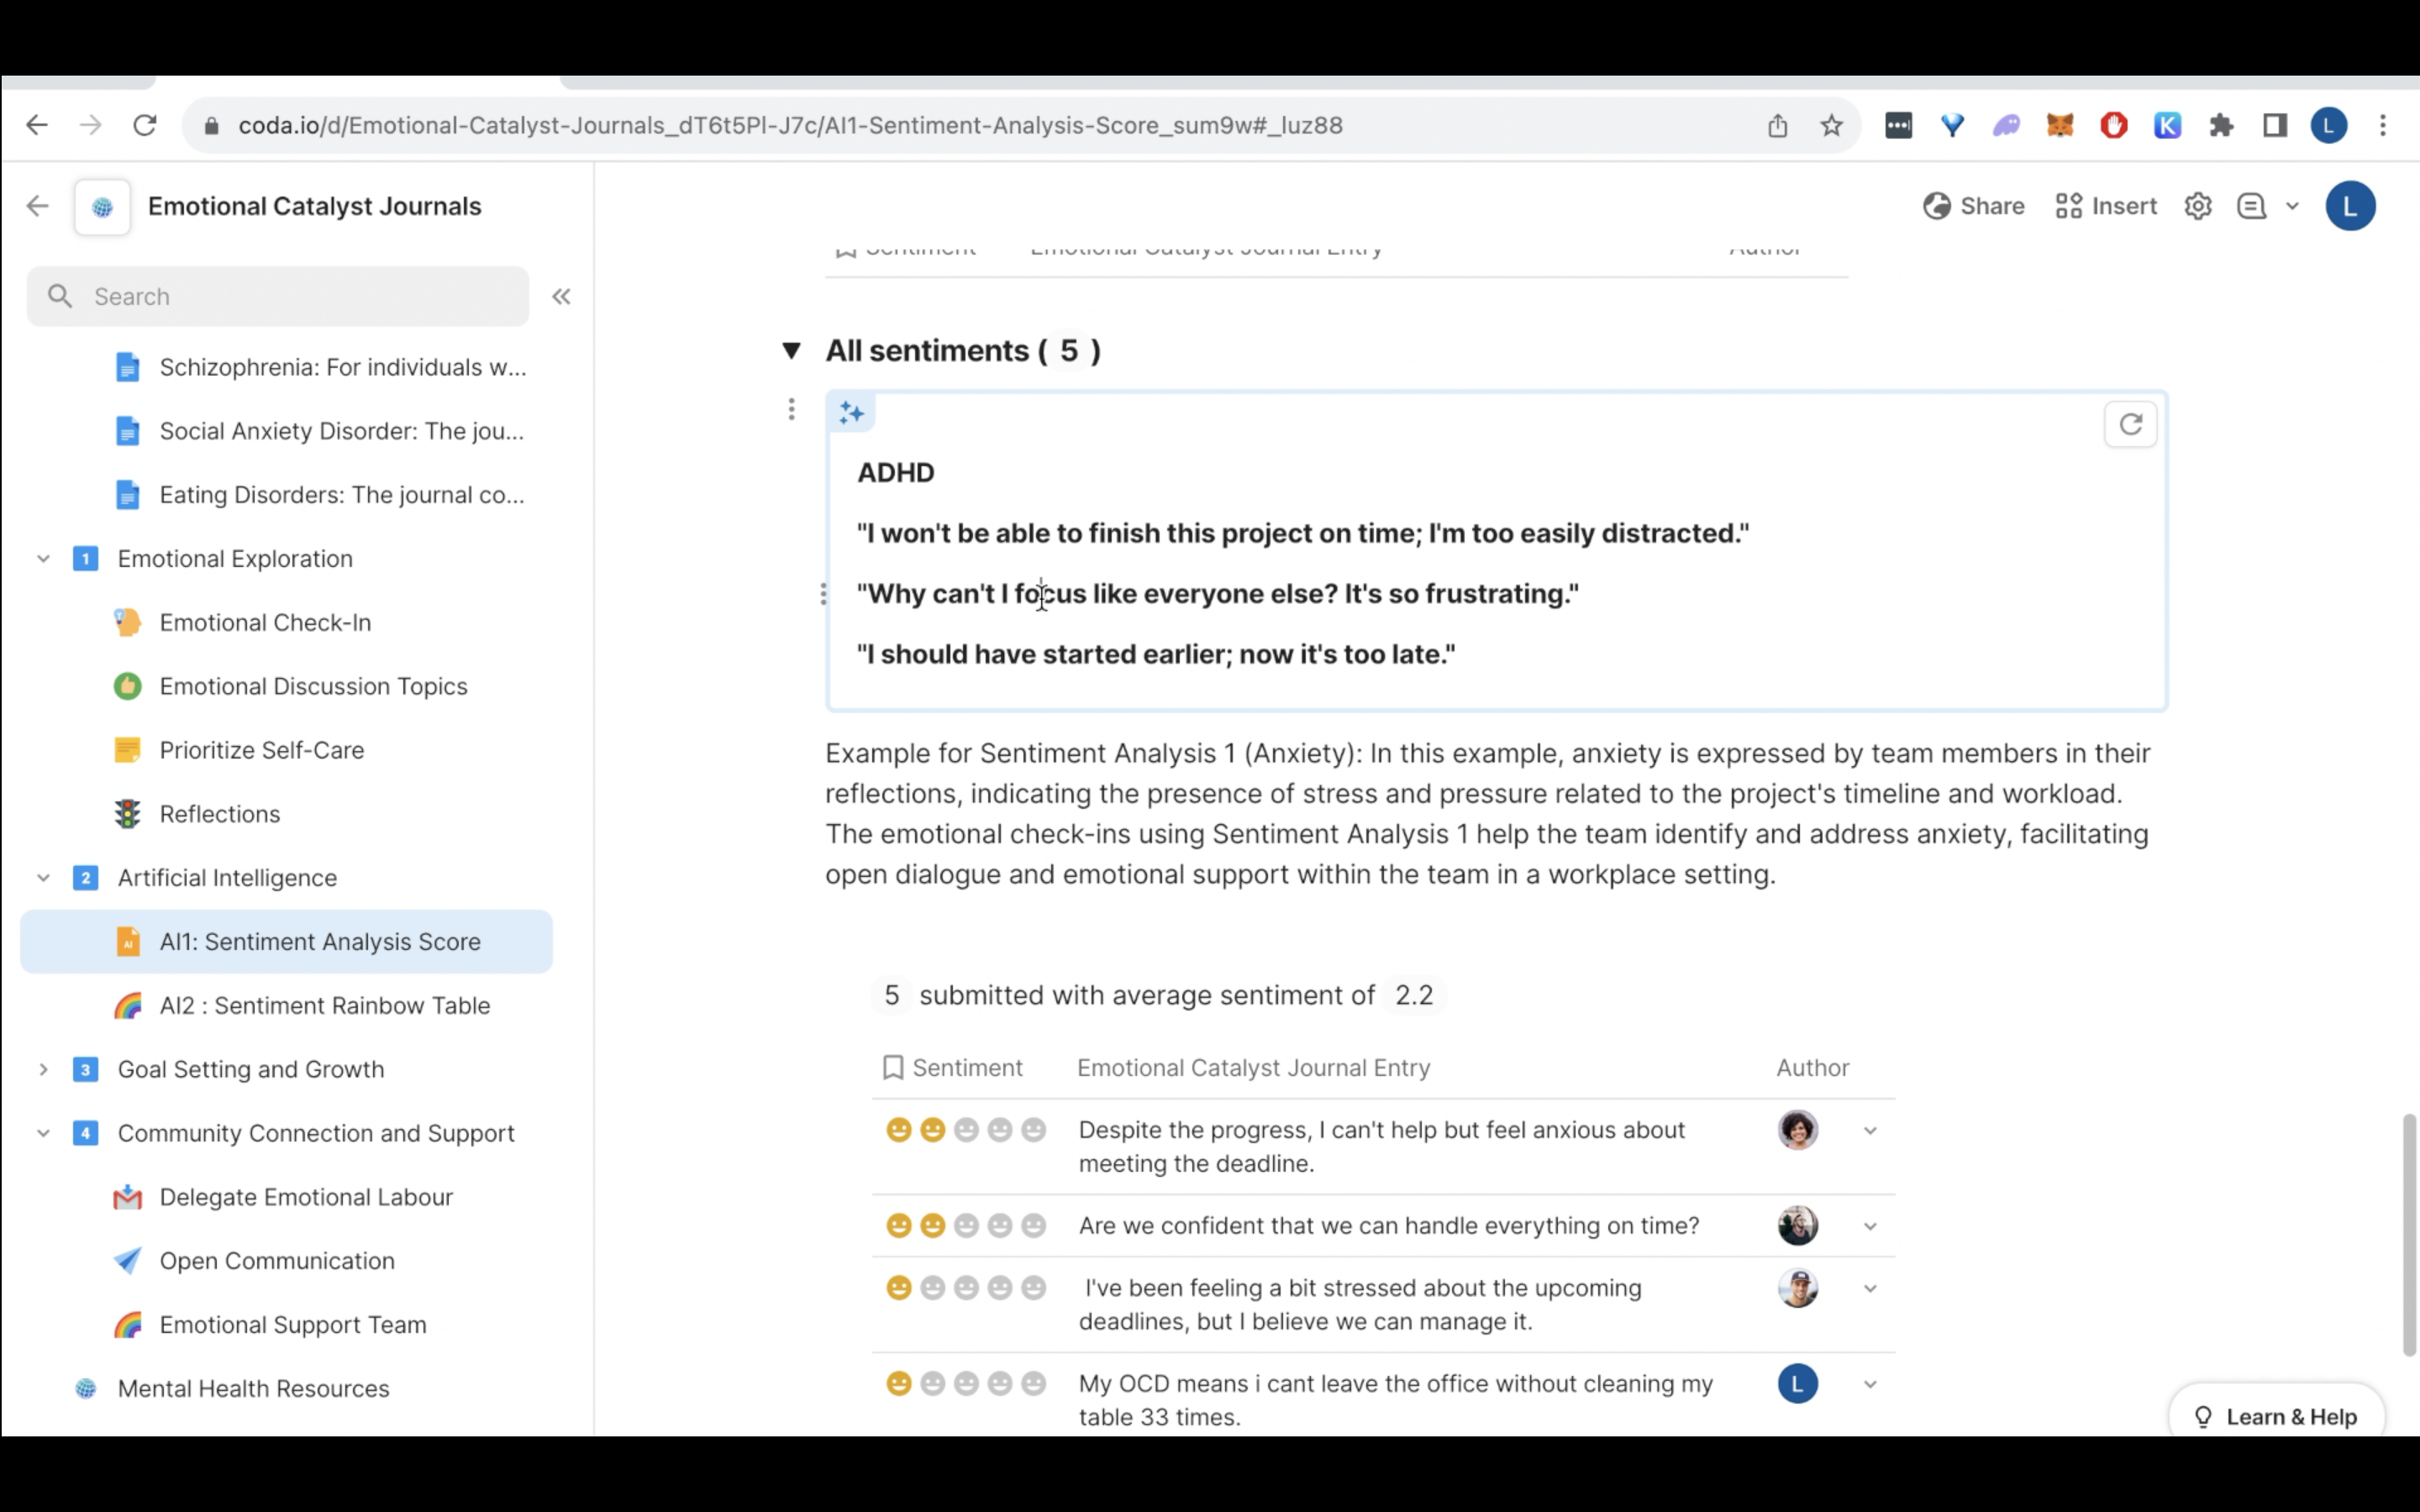Click the refresh AI block button
The width and height of the screenshot is (2420, 1512).
[2130, 425]
